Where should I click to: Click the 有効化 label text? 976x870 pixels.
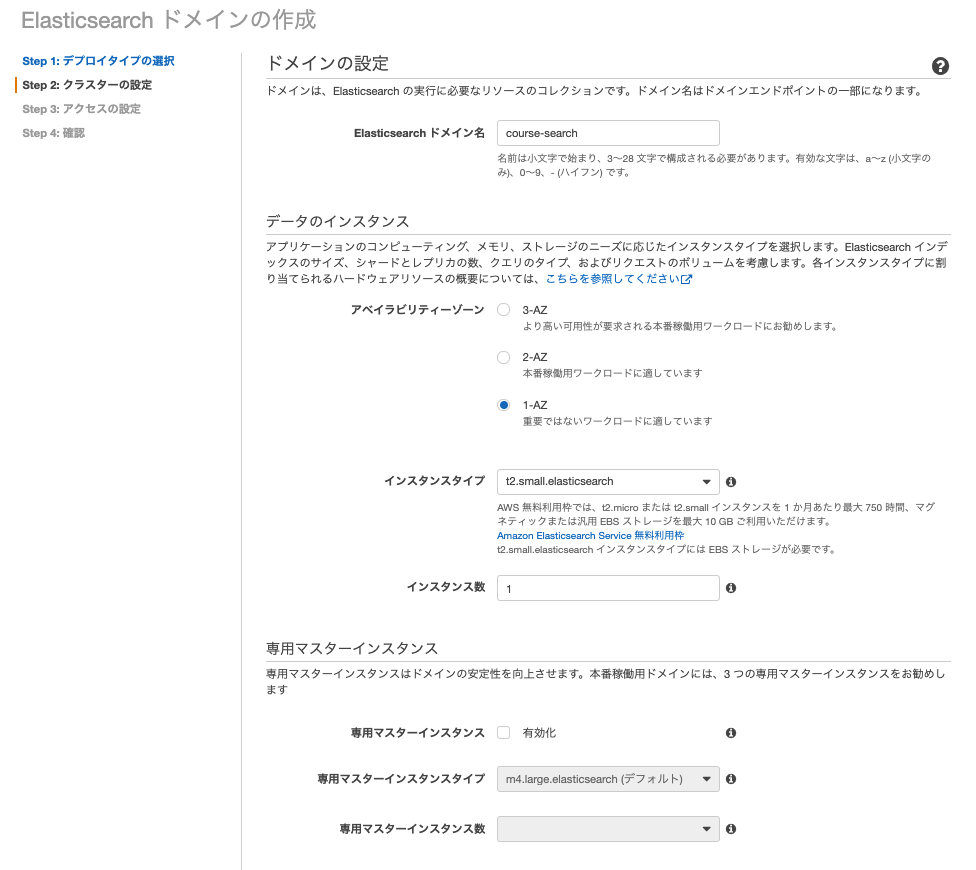pos(539,733)
